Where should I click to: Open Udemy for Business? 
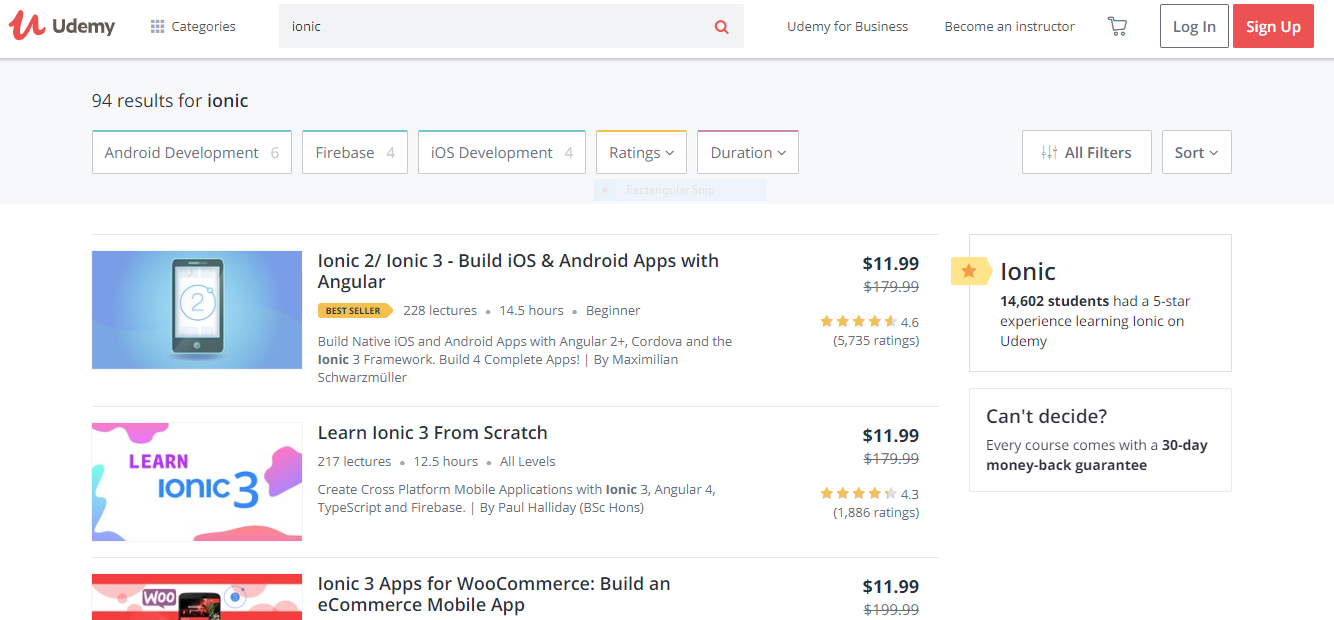[847, 27]
